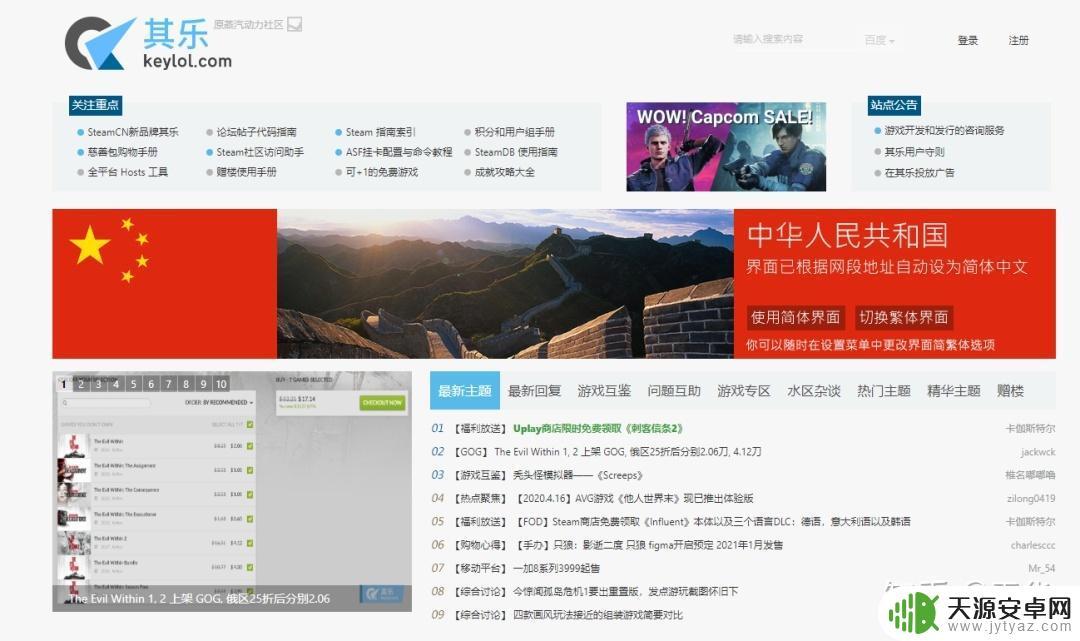The width and height of the screenshot is (1080, 641).
Task: Click the 注册 link
Action: 1018,40
